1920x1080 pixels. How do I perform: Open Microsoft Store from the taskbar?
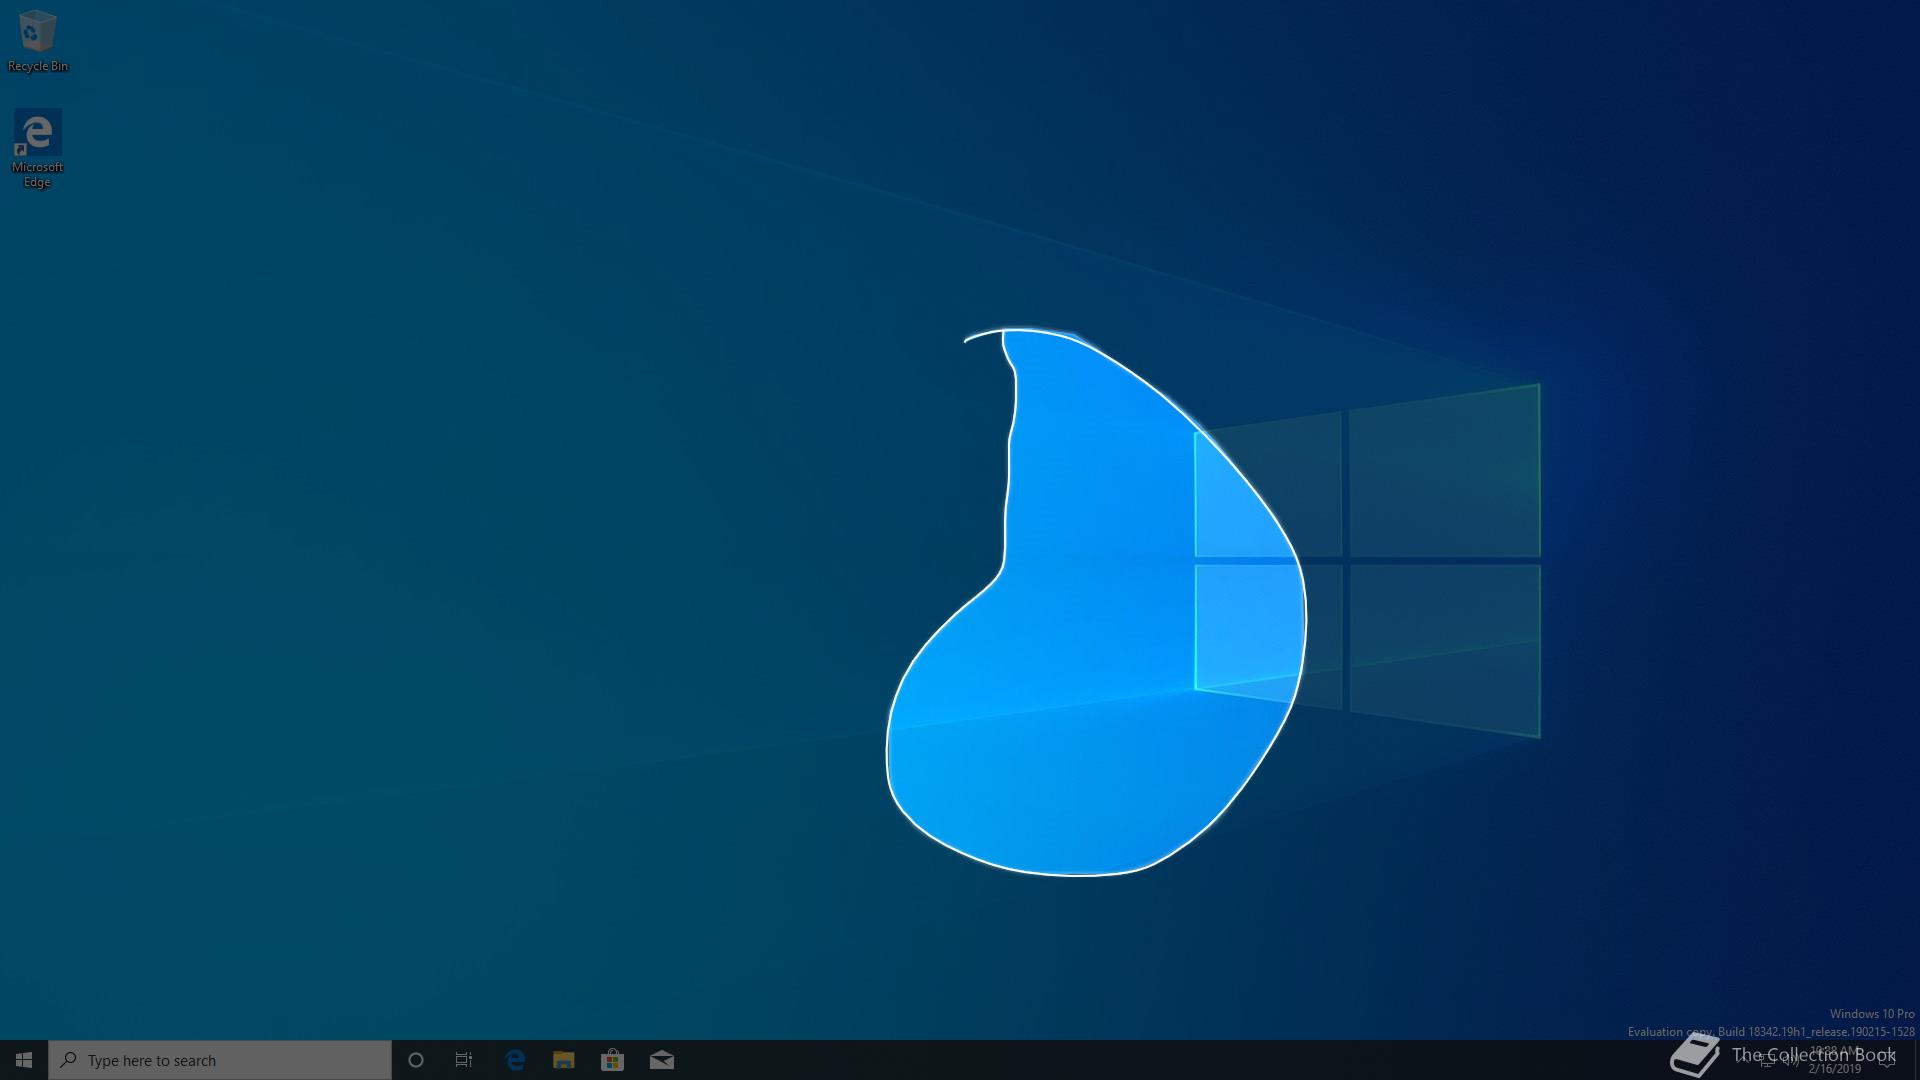(612, 1060)
